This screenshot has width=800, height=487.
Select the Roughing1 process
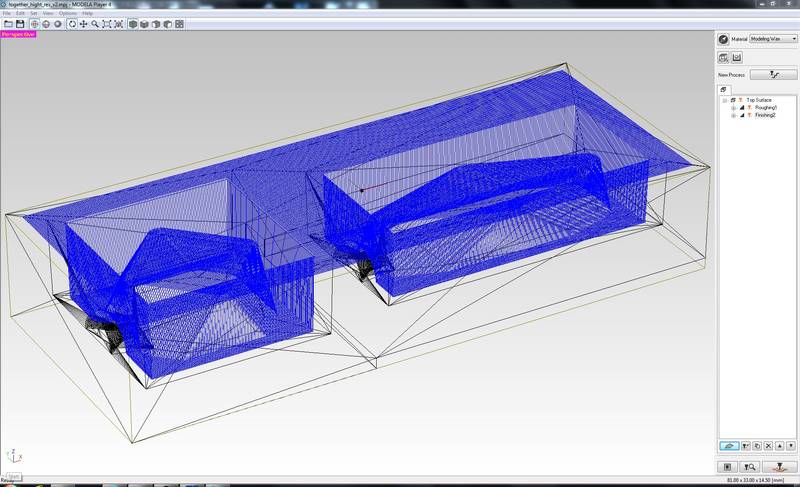tap(766, 108)
